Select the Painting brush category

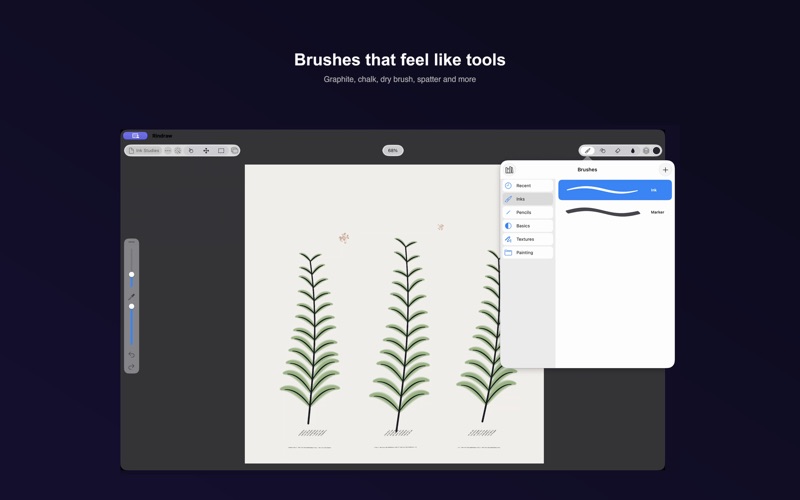click(528, 253)
